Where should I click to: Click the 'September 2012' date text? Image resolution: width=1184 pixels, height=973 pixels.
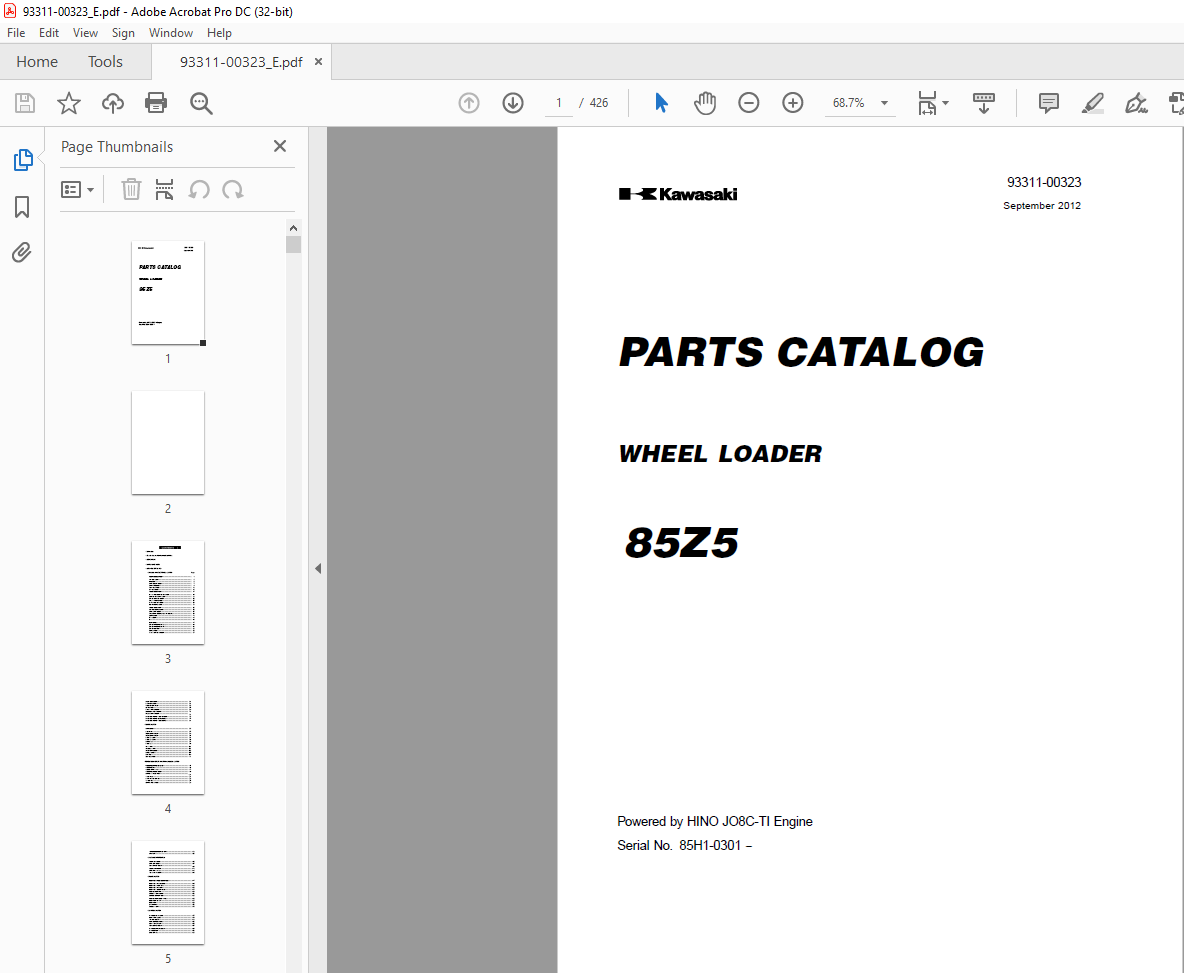click(1041, 205)
